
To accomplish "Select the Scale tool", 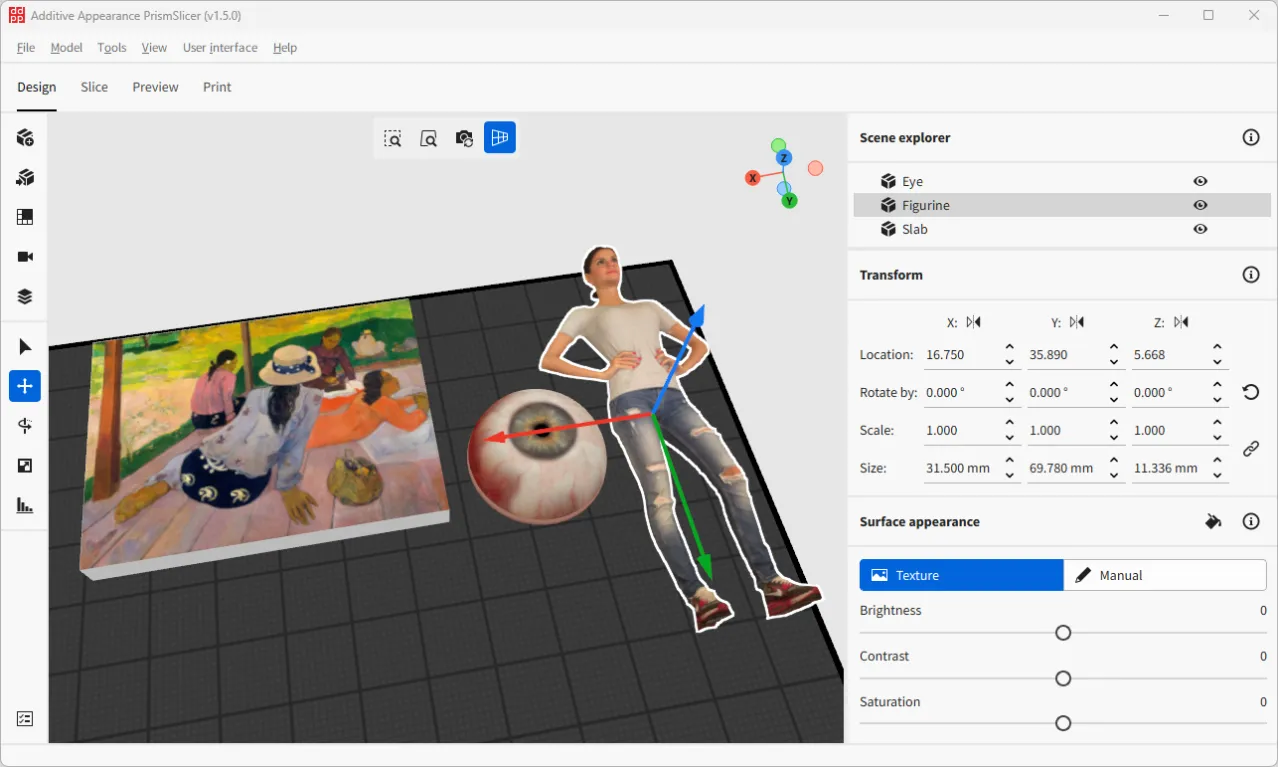I will pyautogui.click(x=24, y=466).
